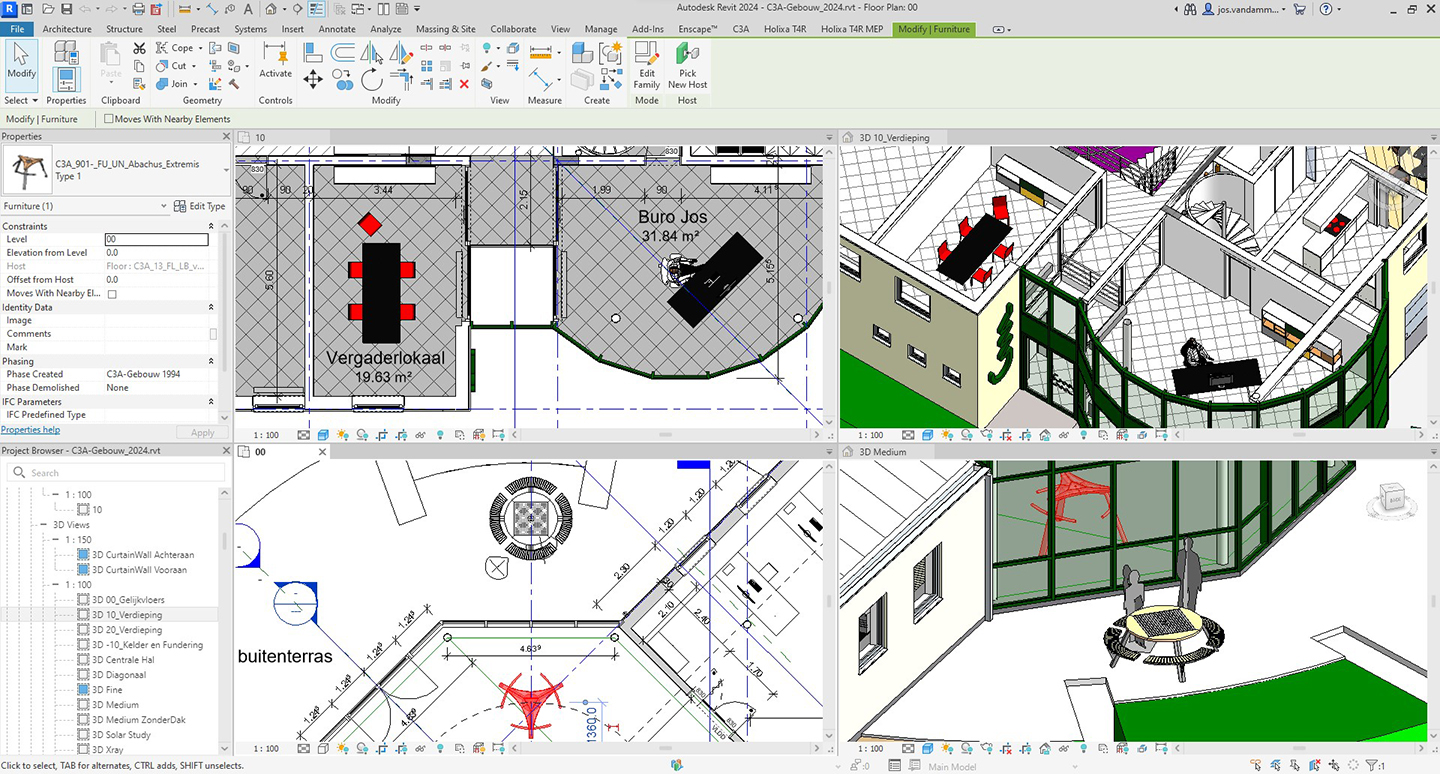
Task: Collapse the Identity Data section
Action: pos(211,307)
